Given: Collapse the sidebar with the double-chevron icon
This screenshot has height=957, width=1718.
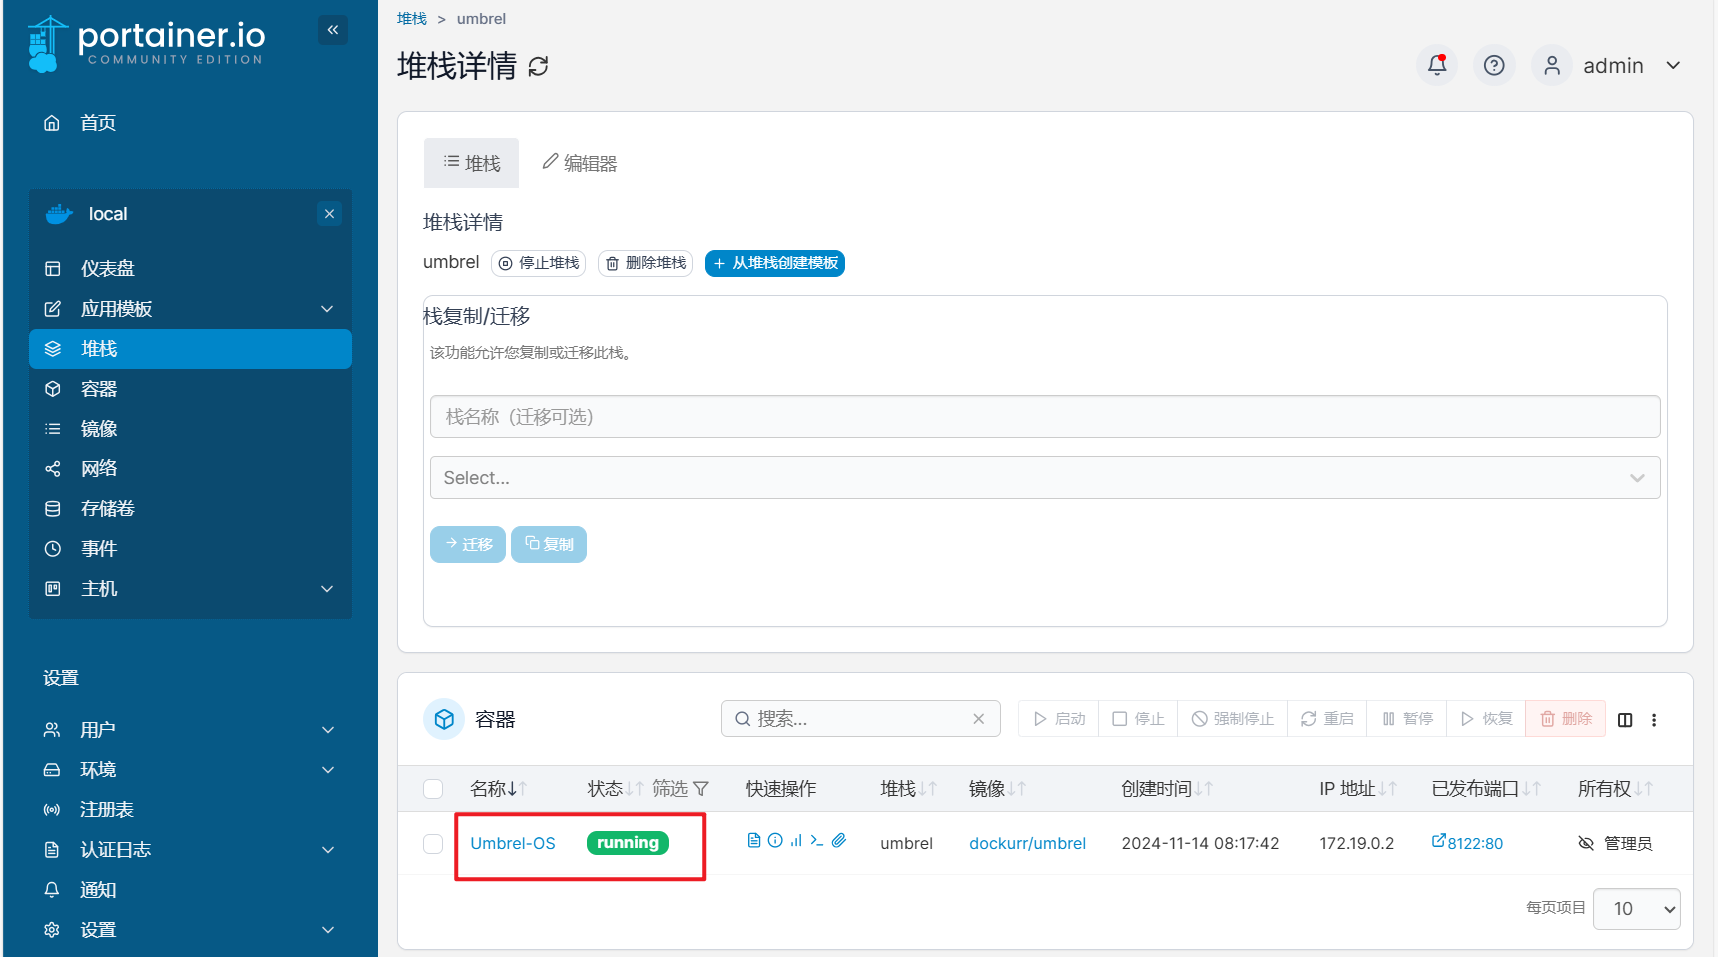Looking at the screenshot, I should point(333,30).
